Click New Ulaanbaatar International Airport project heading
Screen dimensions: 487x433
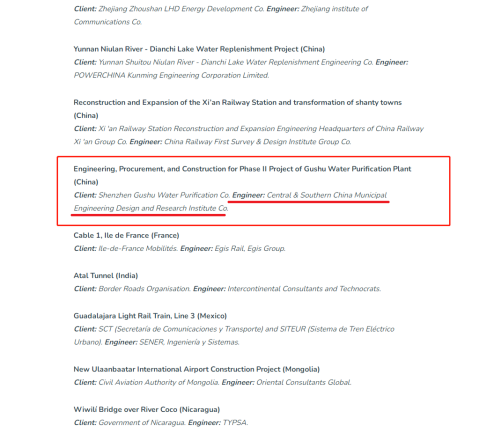click(x=196, y=369)
